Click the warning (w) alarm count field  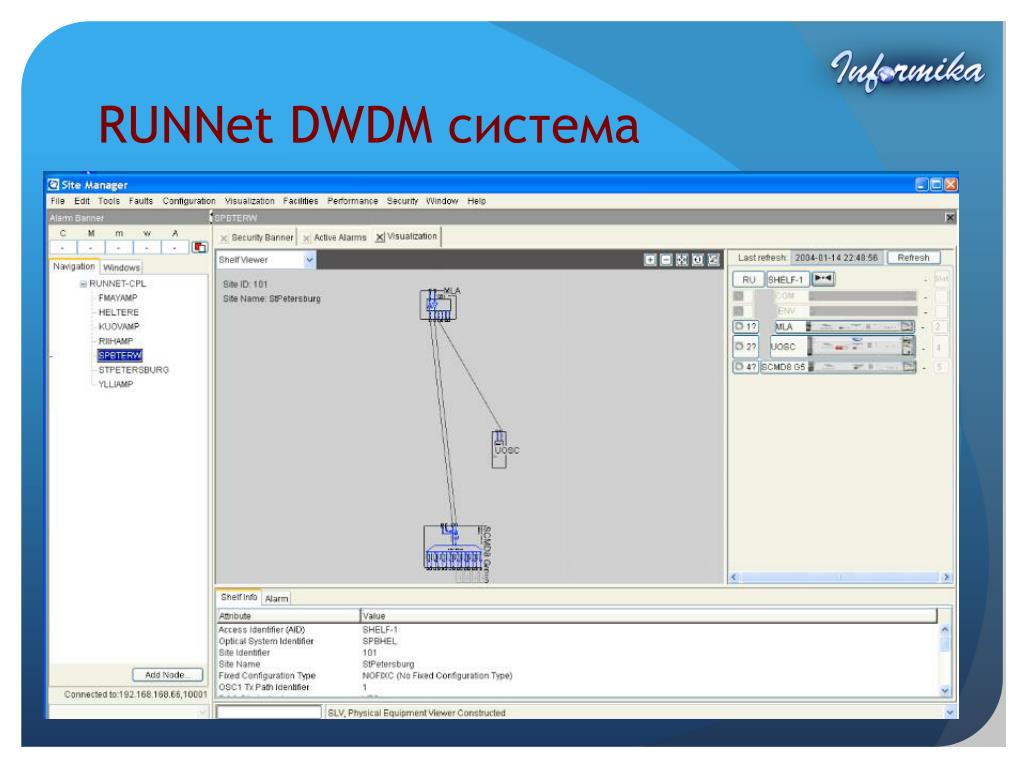tap(147, 248)
